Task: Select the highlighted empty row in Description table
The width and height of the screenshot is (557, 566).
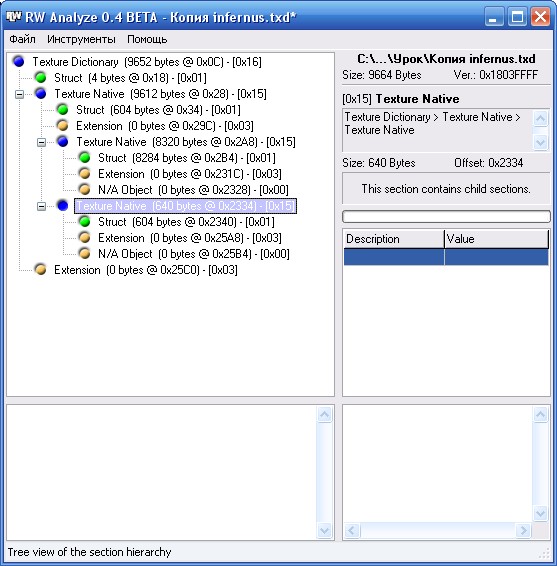Action: tap(446, 257)
